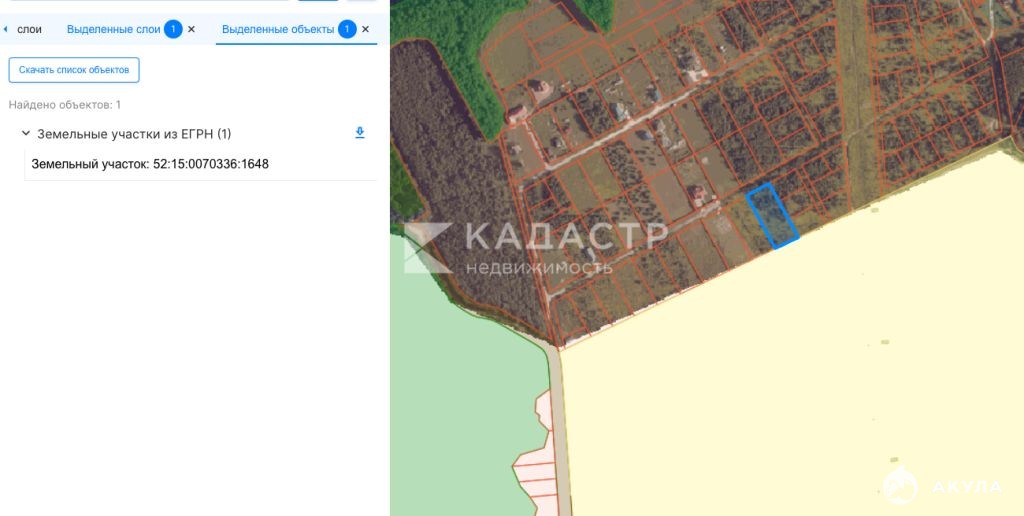The height and width of the screenshot is (516, 1024).
Task: Click the Кадастр watermark logo icon
Action: [x=427, y=247]
